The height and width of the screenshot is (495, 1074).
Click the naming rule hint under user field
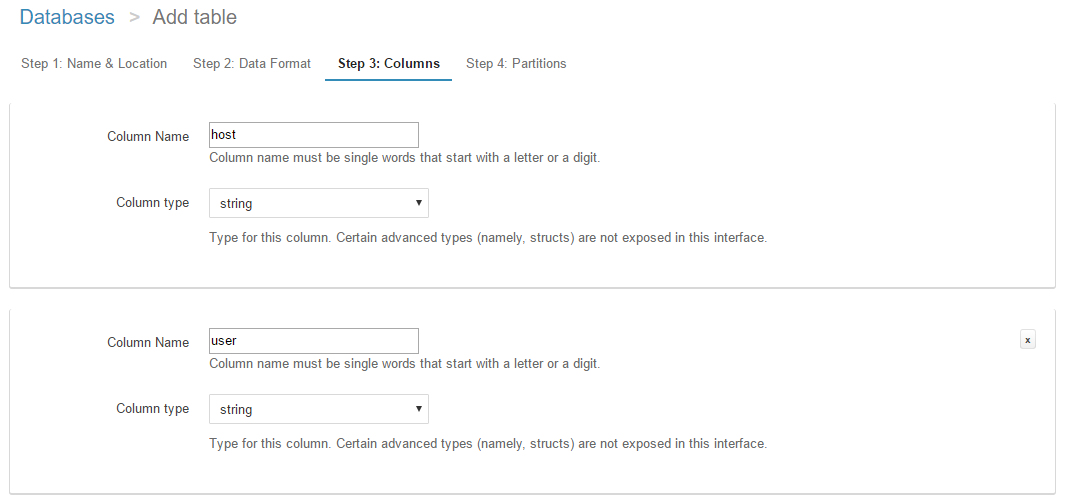(x=405, y=364)
